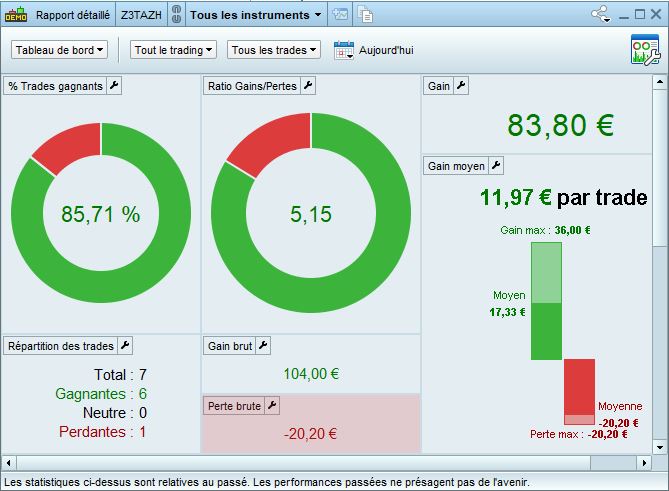Screen dimensions: 669x491
Task: Configure Ratio Gains/Pertes widget wrench
Action: pos(308,86)
